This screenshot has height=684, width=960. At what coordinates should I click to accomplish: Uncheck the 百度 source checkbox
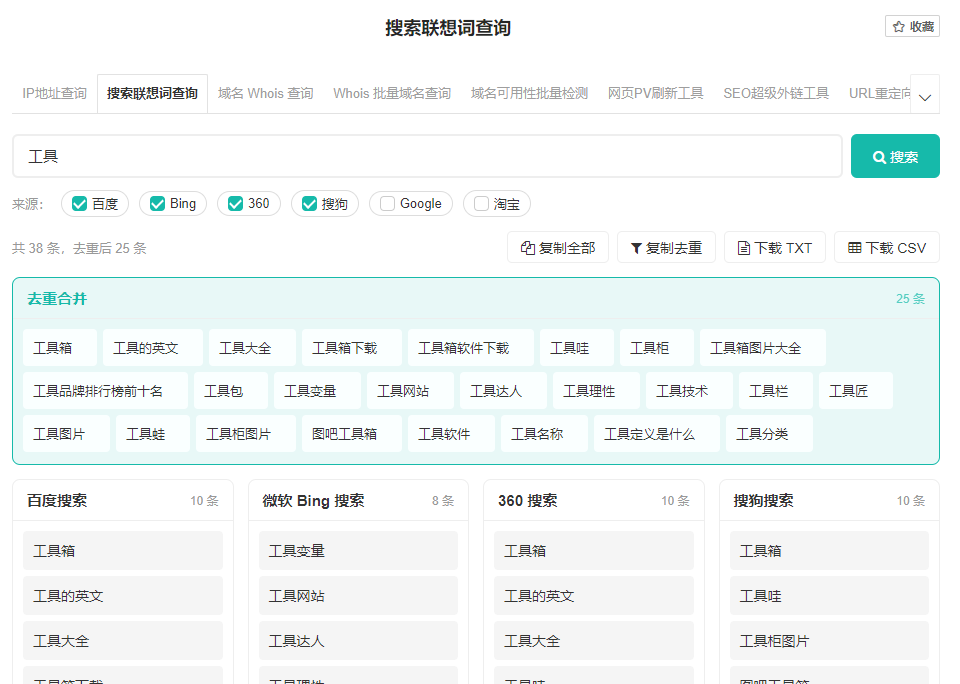point(79,204)
